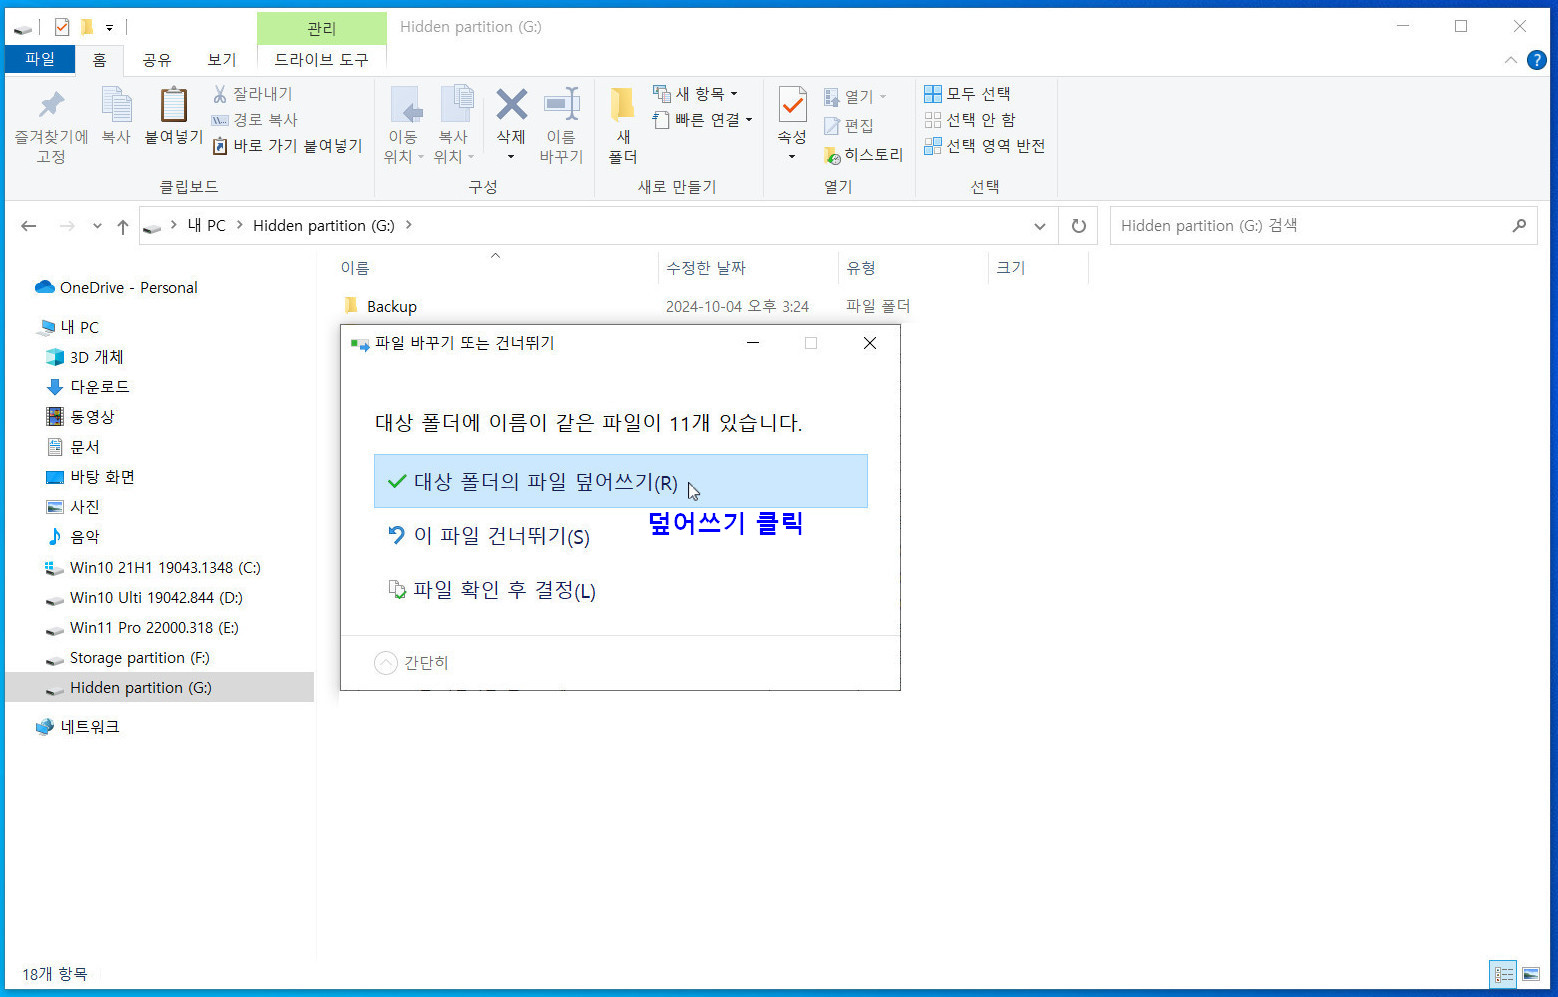Open the Customize Quick Access Toolbar arrow
Screen dimensions: 1558x997
point(110,27)
